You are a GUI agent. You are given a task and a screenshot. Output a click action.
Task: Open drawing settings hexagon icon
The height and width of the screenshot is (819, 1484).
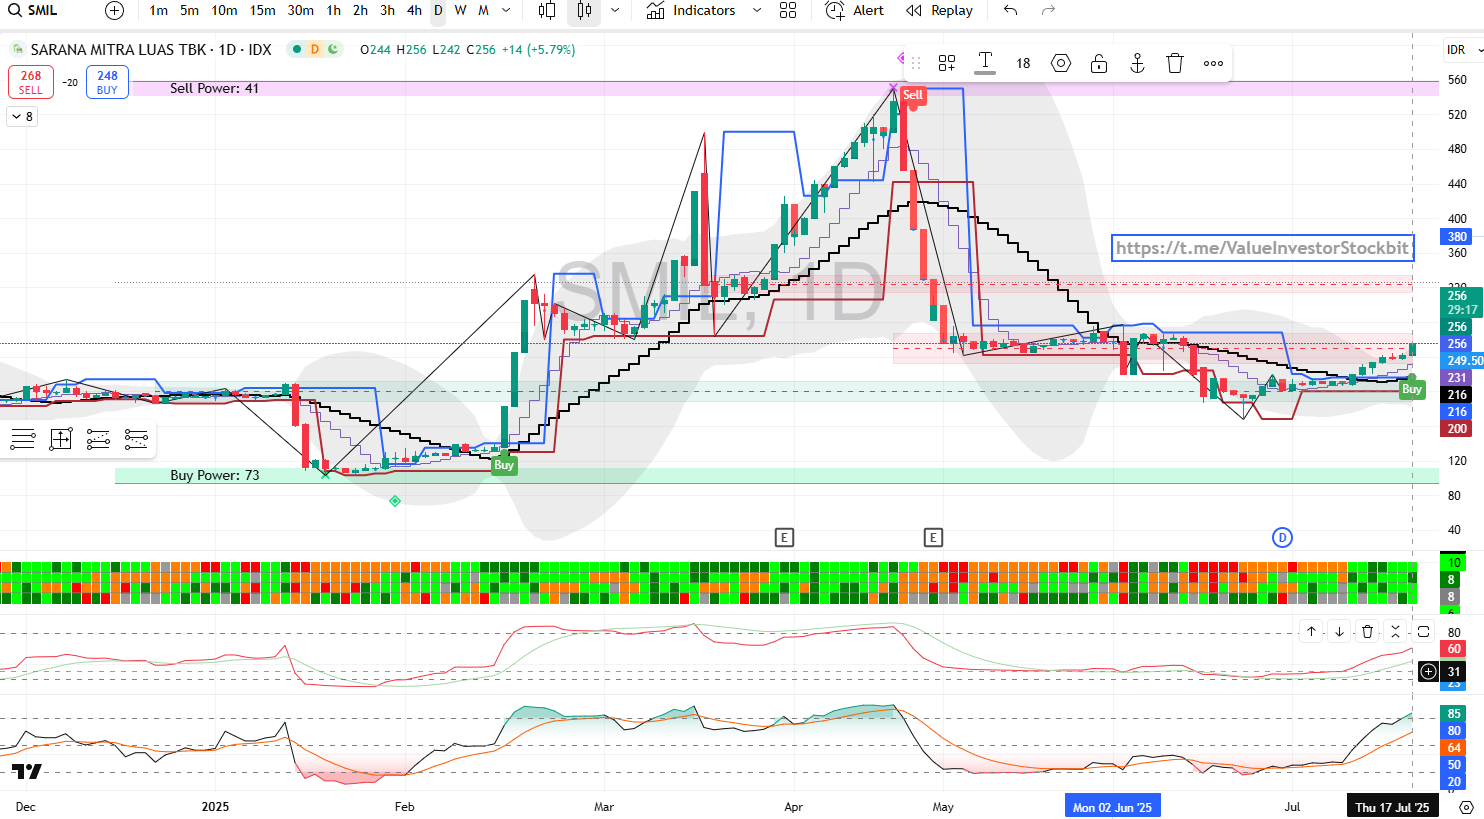[1061, 63]
